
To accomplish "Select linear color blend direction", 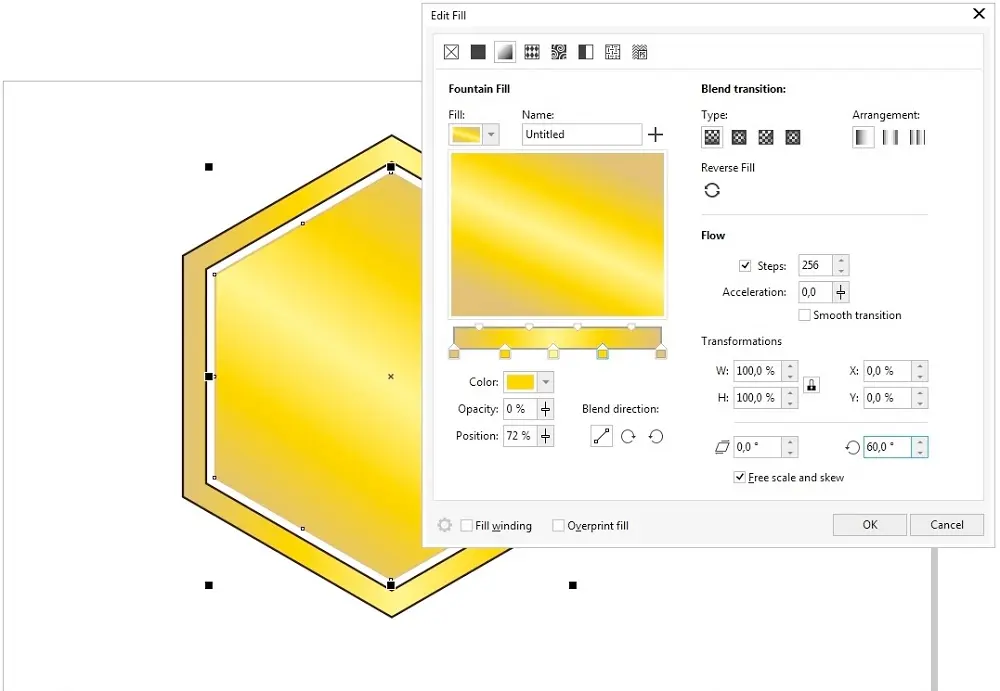I will (601, 436).
